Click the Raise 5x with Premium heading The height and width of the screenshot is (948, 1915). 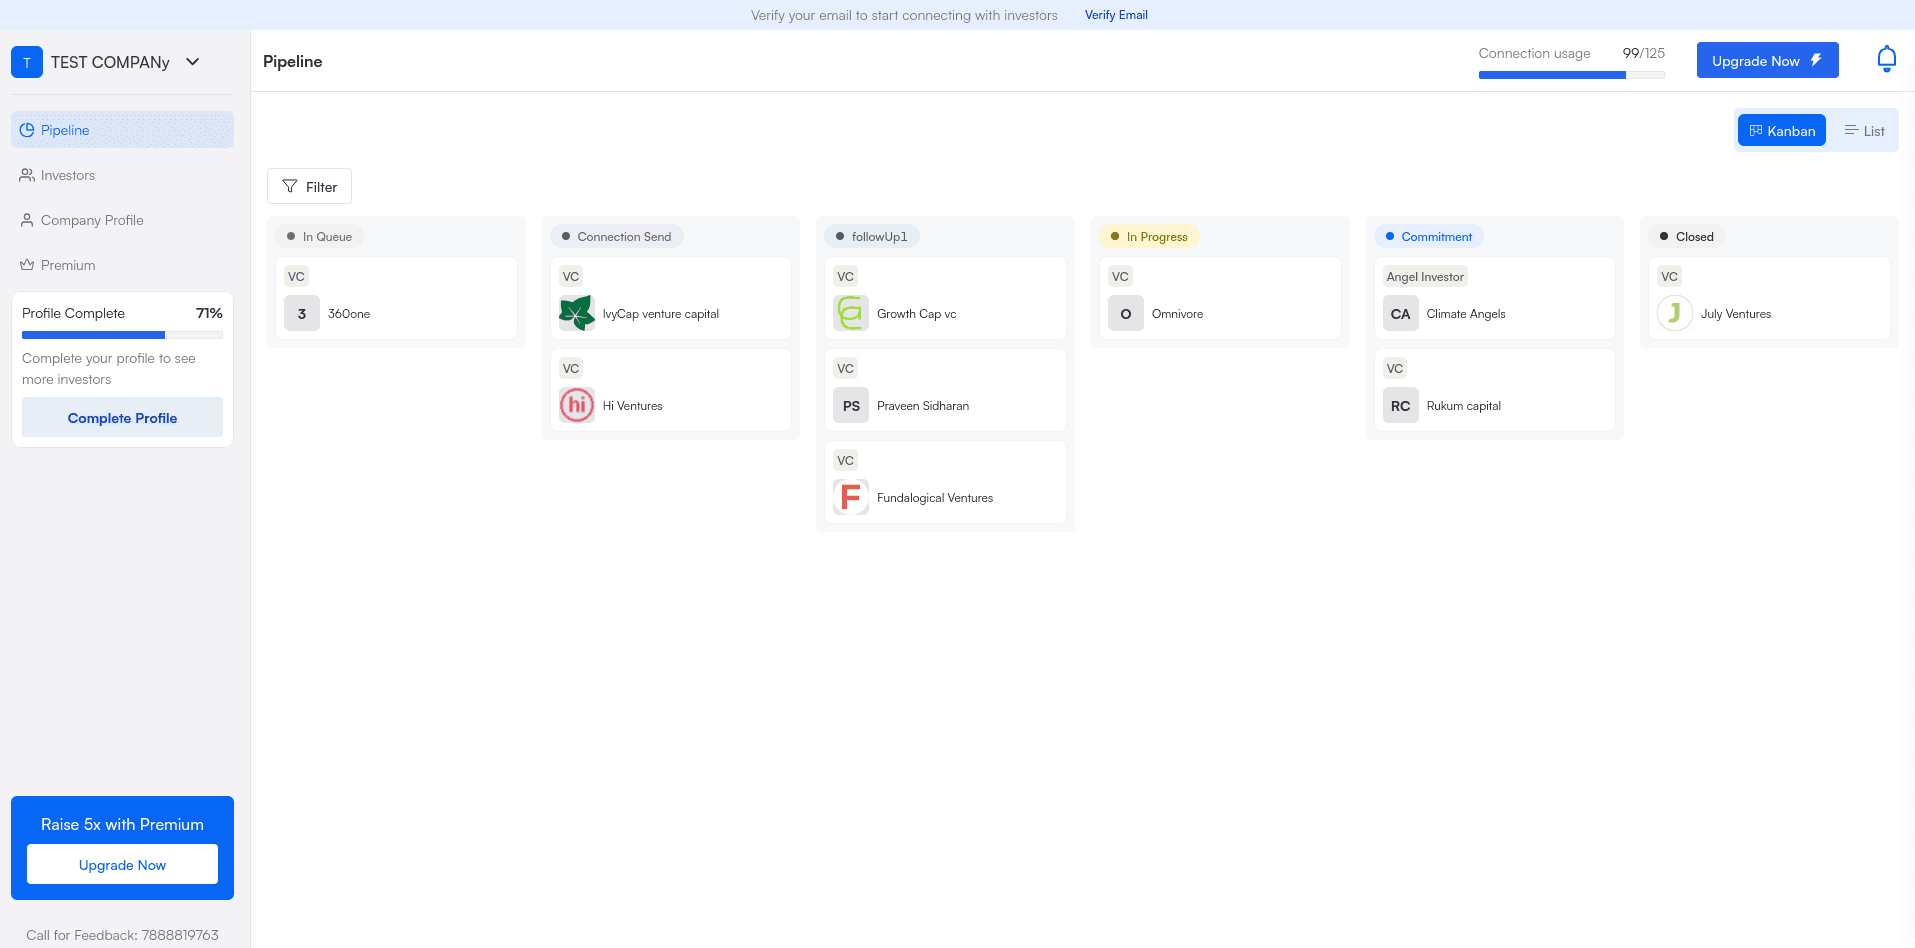pyautogui.click(x=122, y=824)
